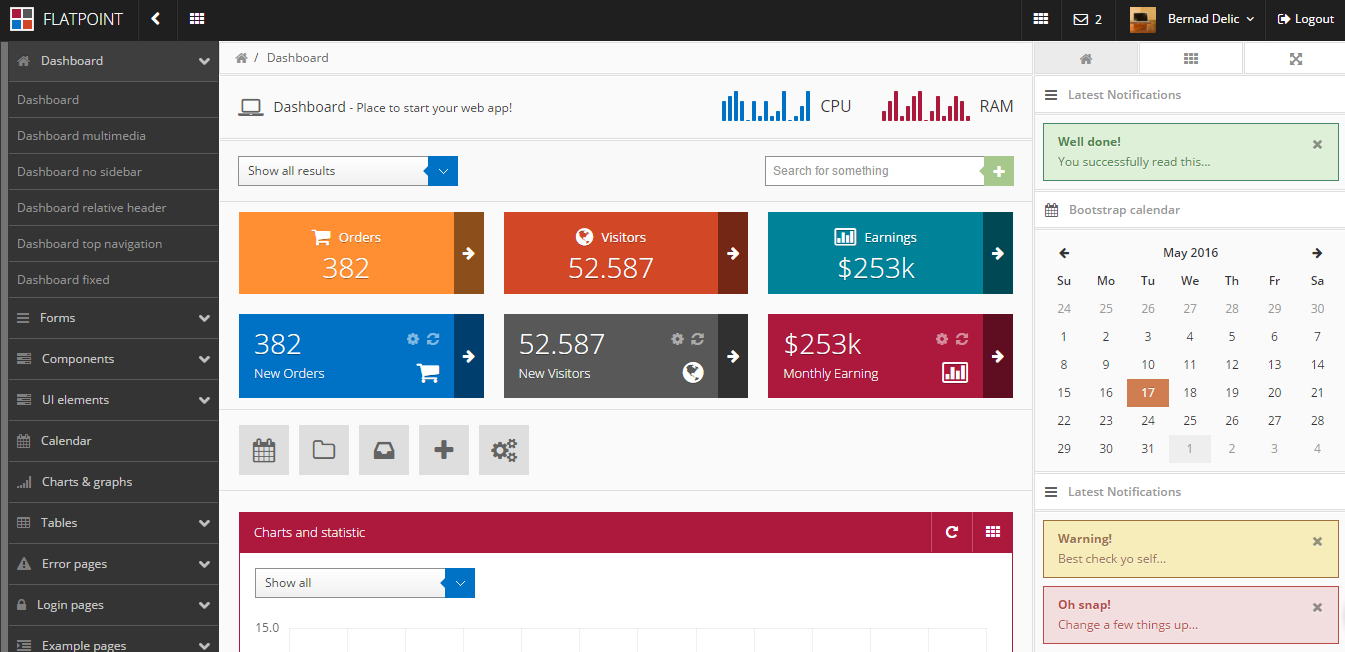Click the inbox tray shortcut button
The image size is (1345, 652).
point(384,450)
